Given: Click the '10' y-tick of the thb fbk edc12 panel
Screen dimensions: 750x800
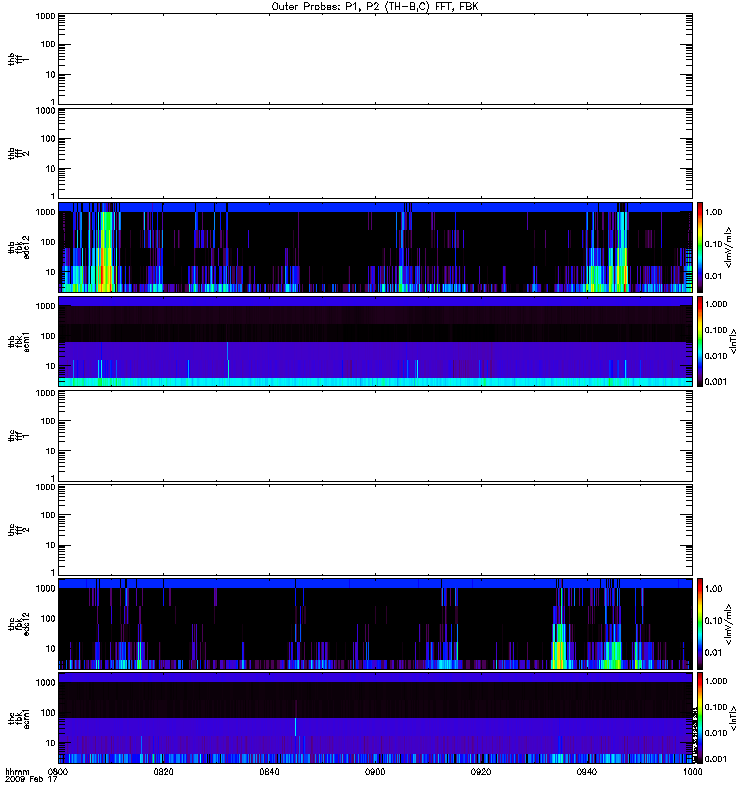Looking at the screenshot, I should click(x=51, y=272).
